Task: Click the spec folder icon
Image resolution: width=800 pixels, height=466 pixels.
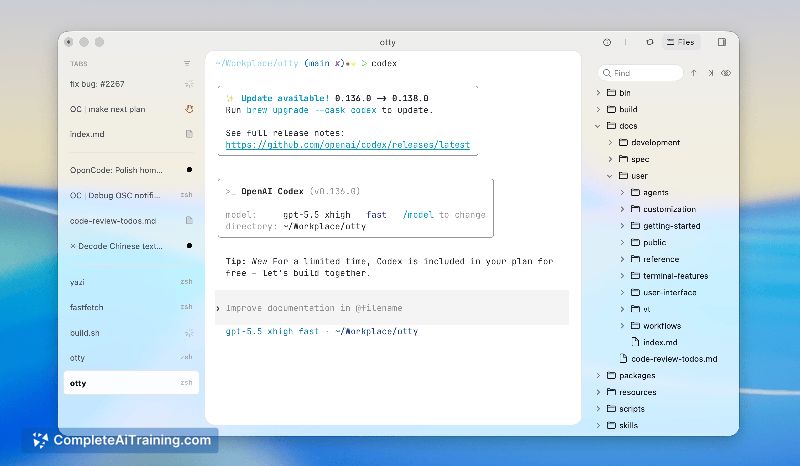Action: pos(623,159)
